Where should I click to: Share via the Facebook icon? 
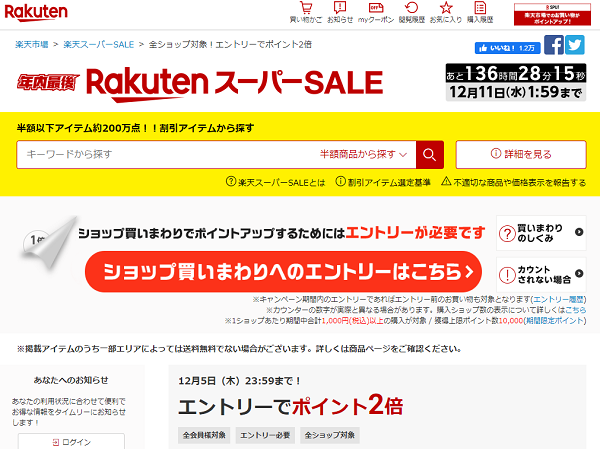coord(554,45)
